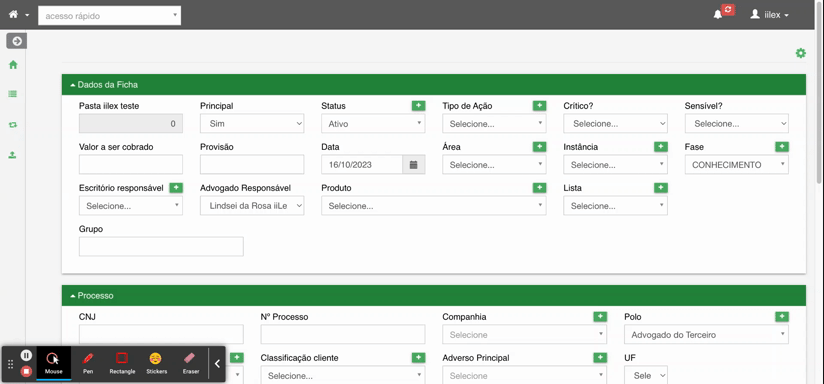Open the acesso rápido dropdown

(109, 16)
